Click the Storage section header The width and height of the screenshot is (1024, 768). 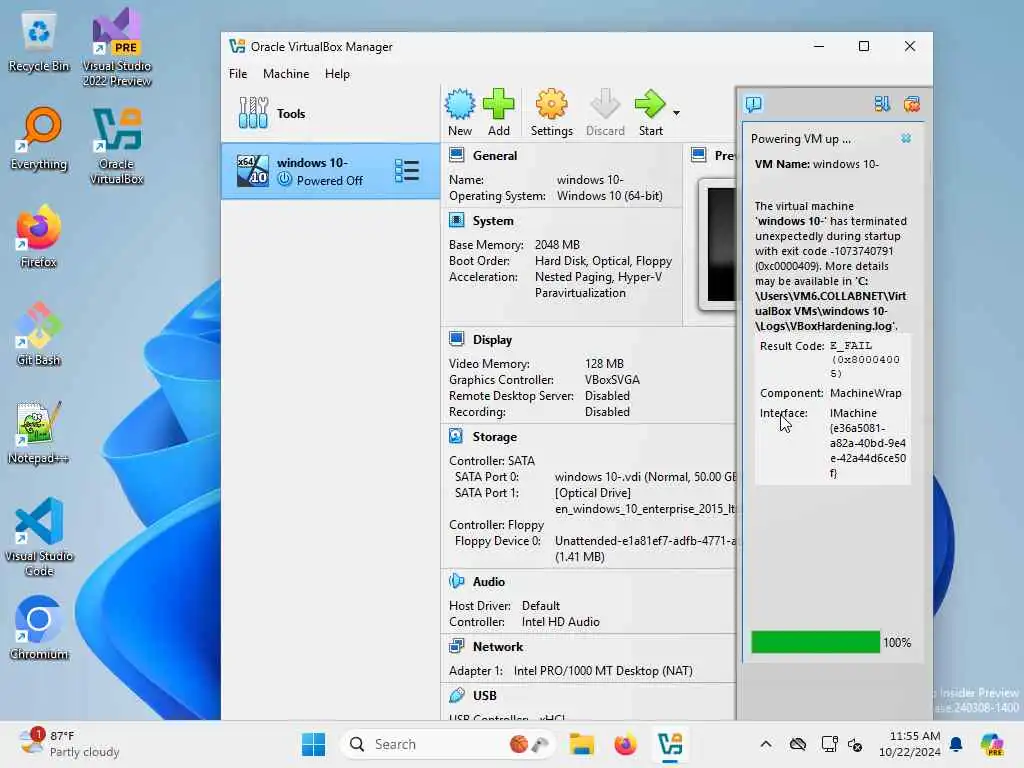coord(494,436)
